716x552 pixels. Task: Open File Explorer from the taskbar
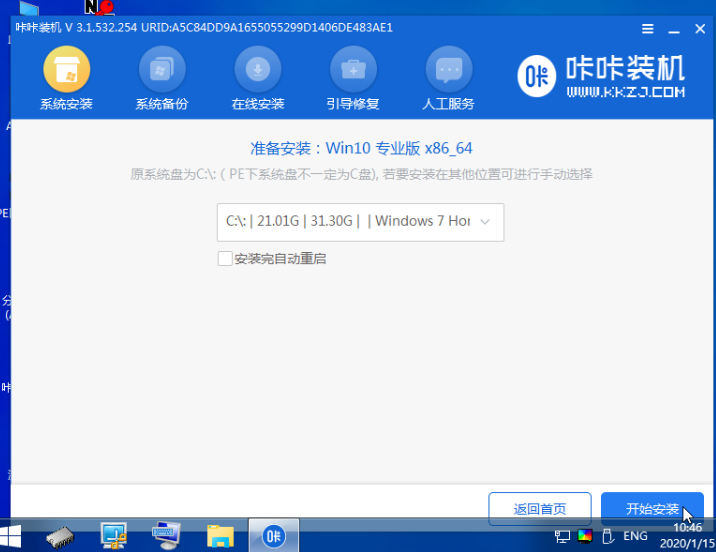[219, 535]
